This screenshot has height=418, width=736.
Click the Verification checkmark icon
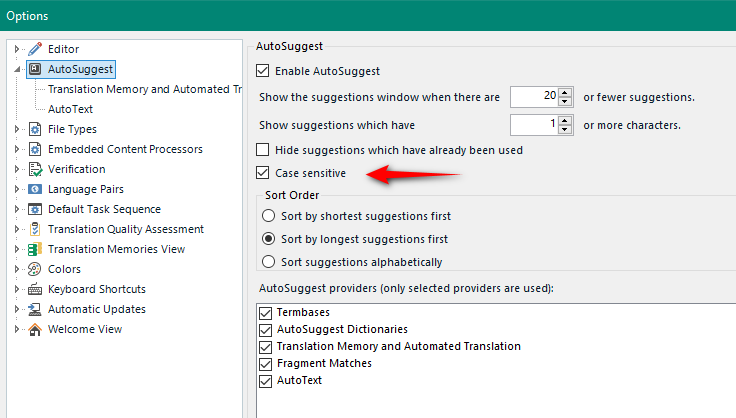(x=35, y=169)
